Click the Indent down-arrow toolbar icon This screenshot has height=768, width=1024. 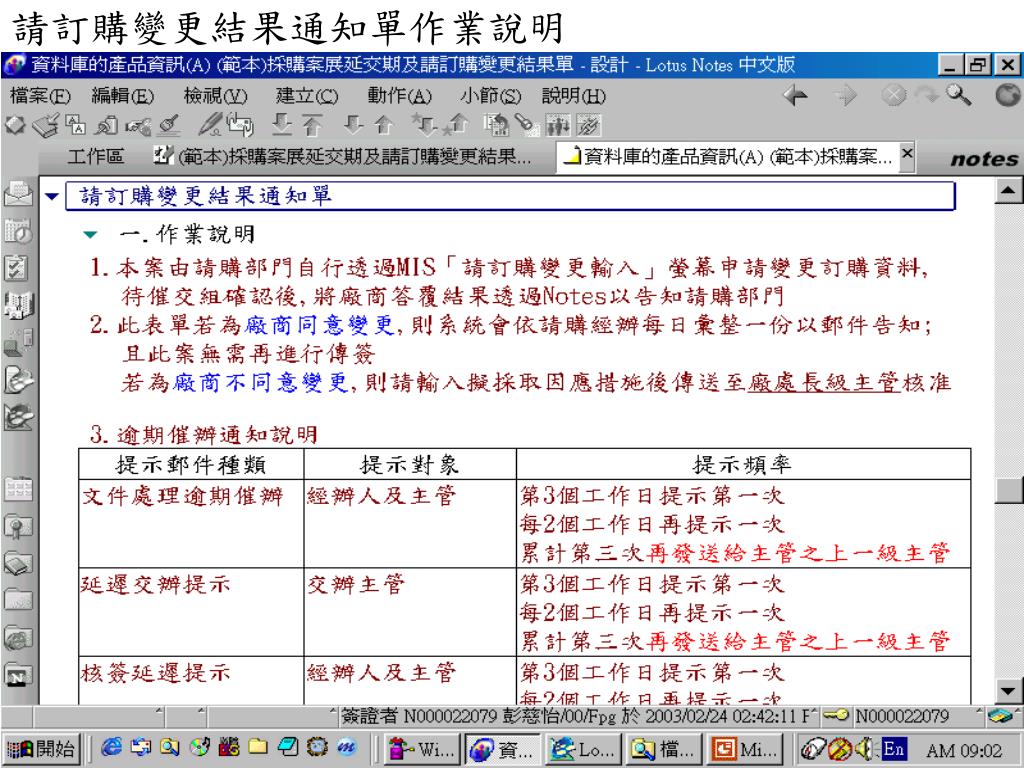(282, 124)
